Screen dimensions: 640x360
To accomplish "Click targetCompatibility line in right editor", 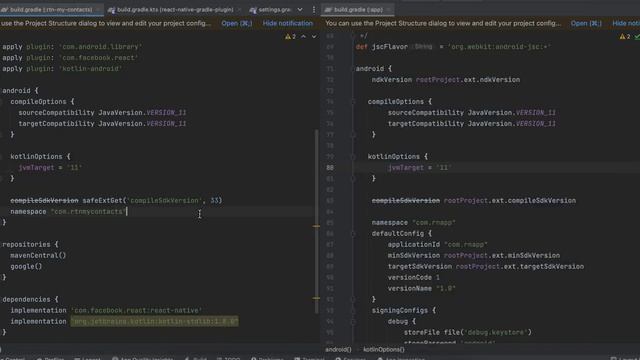I will point(472,124).
